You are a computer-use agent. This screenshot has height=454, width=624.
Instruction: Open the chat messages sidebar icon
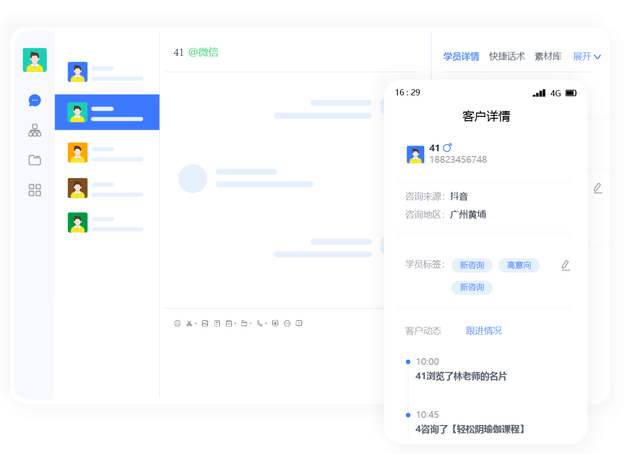pyautogui.click(x=35, y=100)
